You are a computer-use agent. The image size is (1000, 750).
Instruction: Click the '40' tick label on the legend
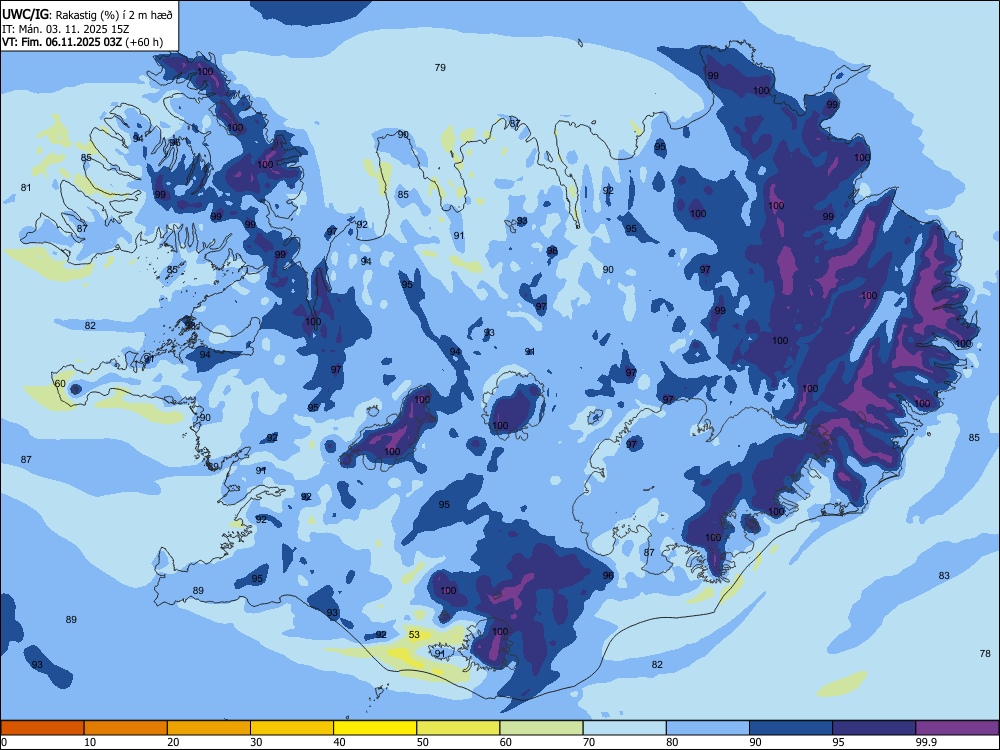tap(340, 742)
